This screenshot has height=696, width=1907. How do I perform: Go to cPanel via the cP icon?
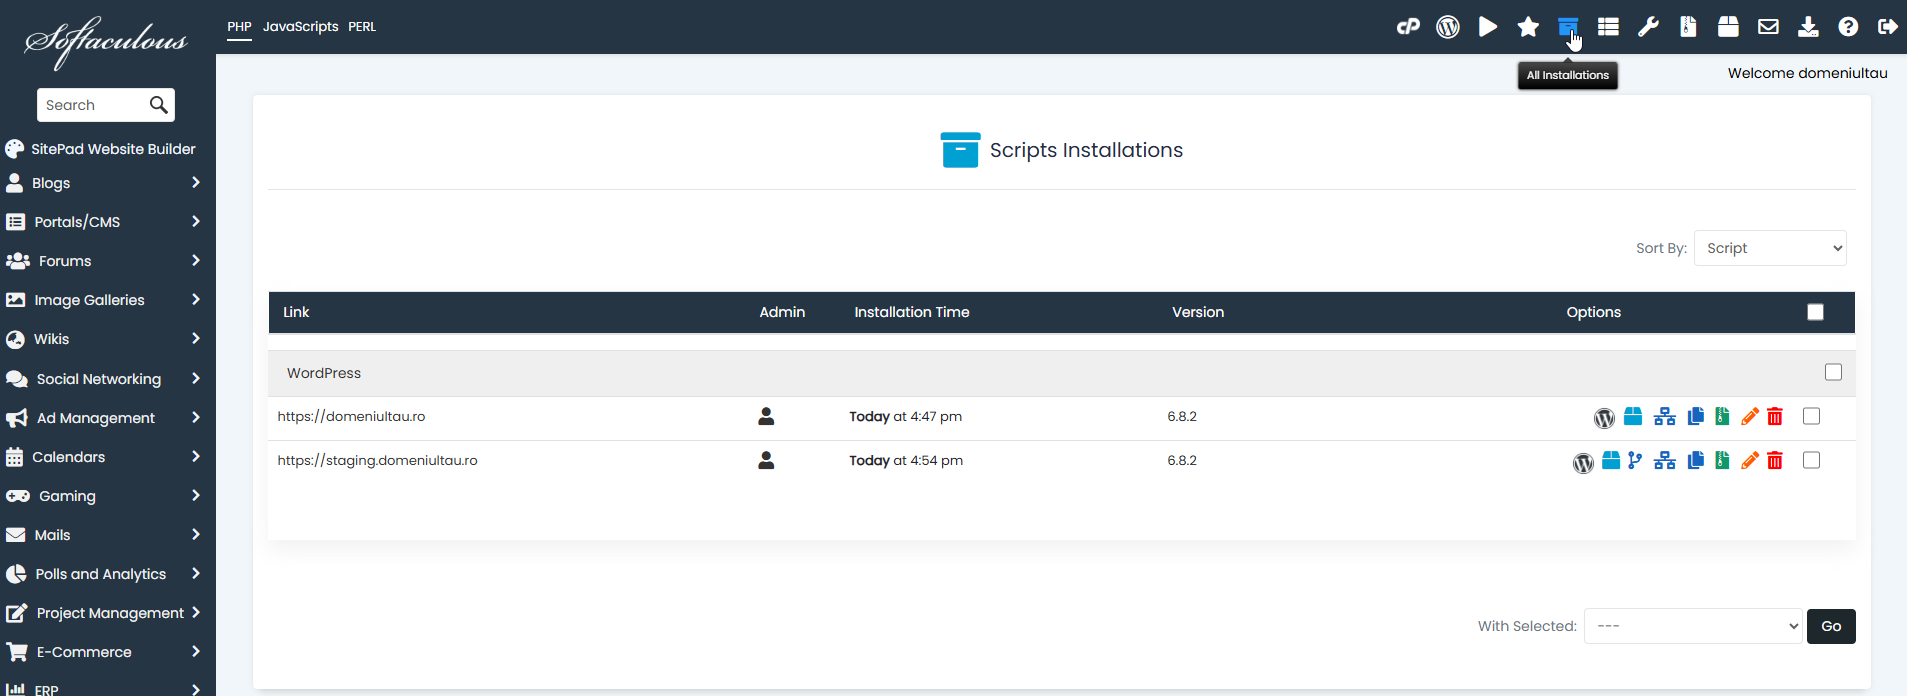[x=1408, y=27]
